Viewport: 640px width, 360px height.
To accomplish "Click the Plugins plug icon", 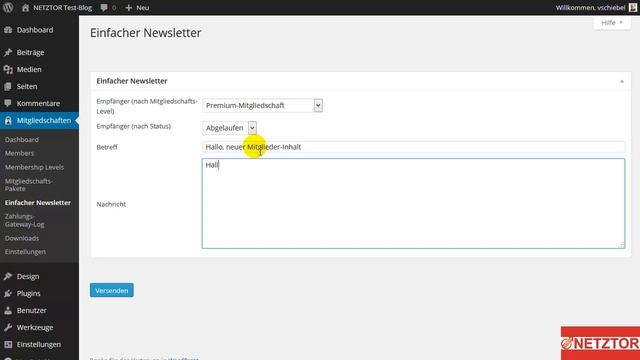I will click(8, 293).
